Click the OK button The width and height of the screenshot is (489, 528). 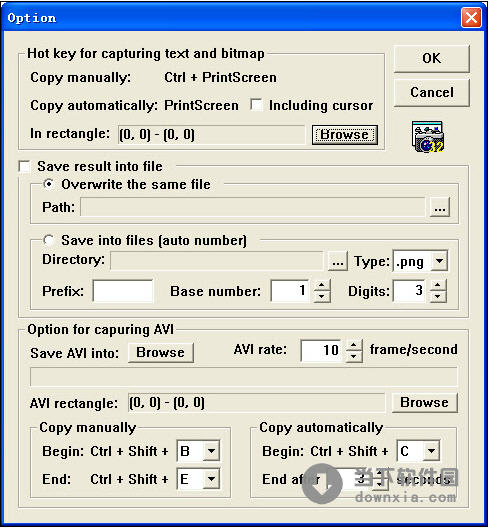click(x=431, y=59)
